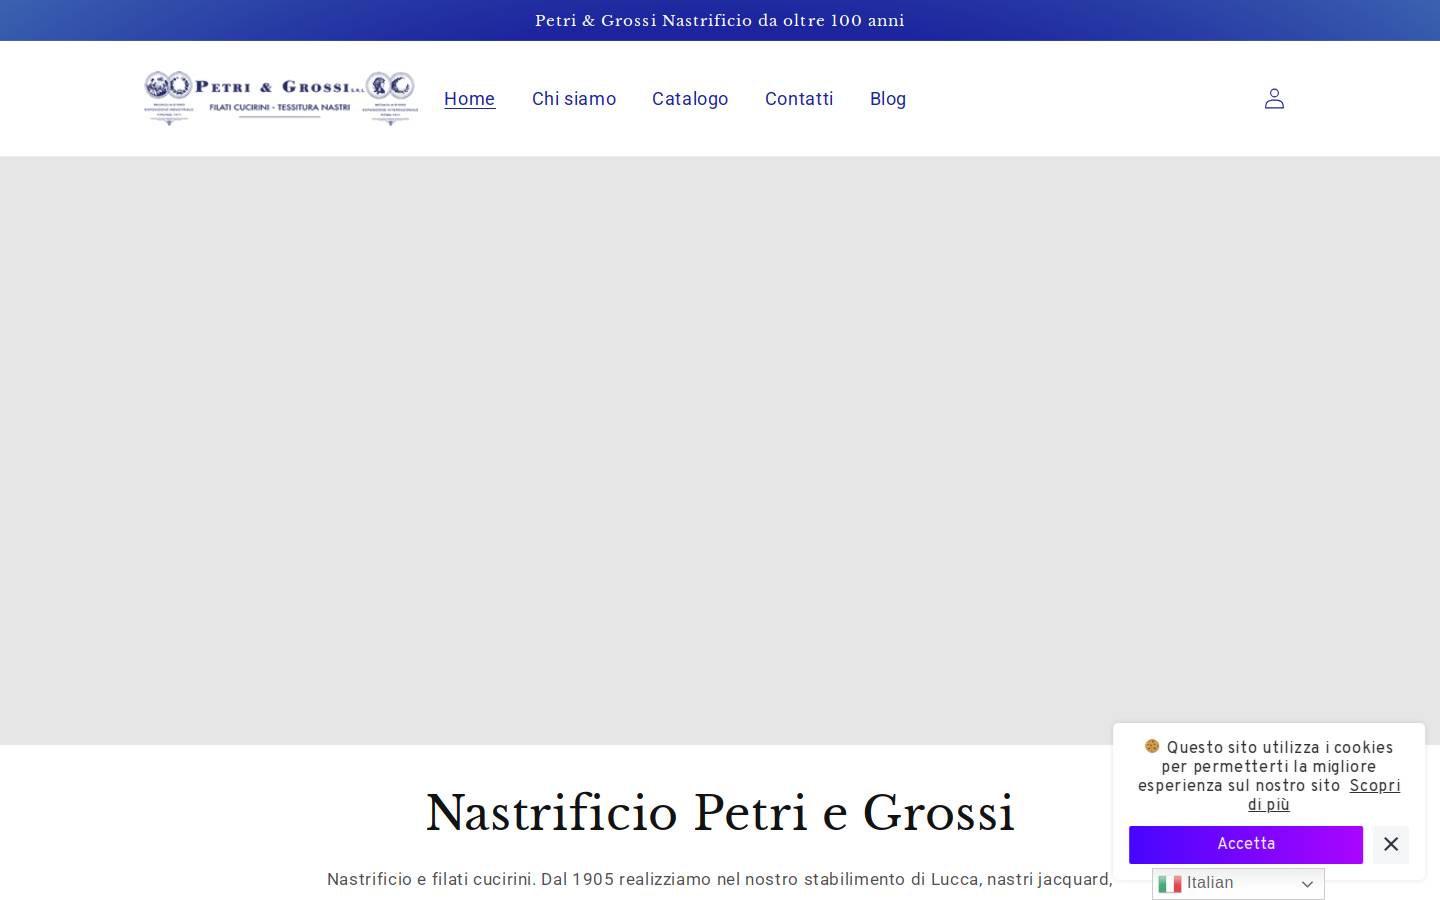Open the Italian language dropdown
1440x900 pixels.
[x=1238, y=884]
